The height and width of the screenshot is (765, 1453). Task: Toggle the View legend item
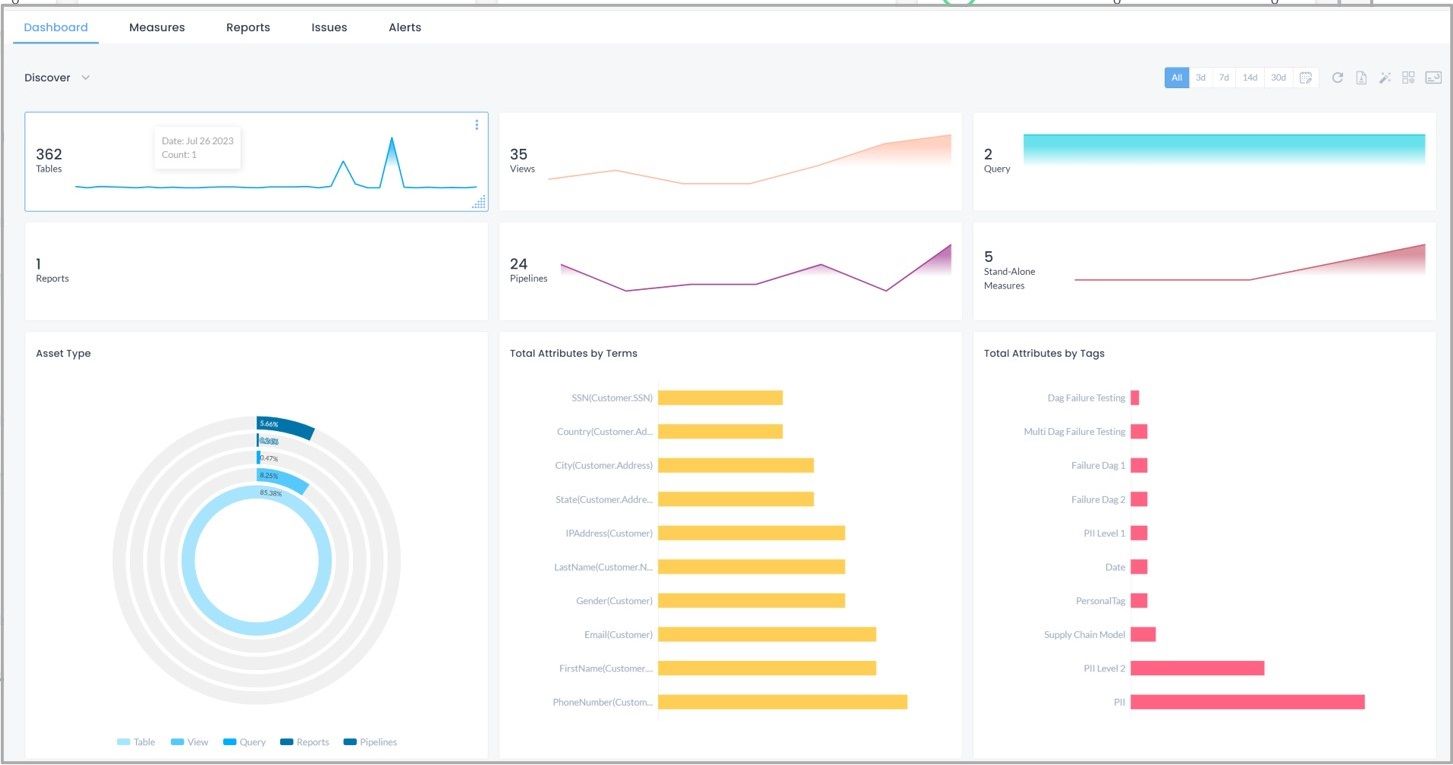[190, 742]
